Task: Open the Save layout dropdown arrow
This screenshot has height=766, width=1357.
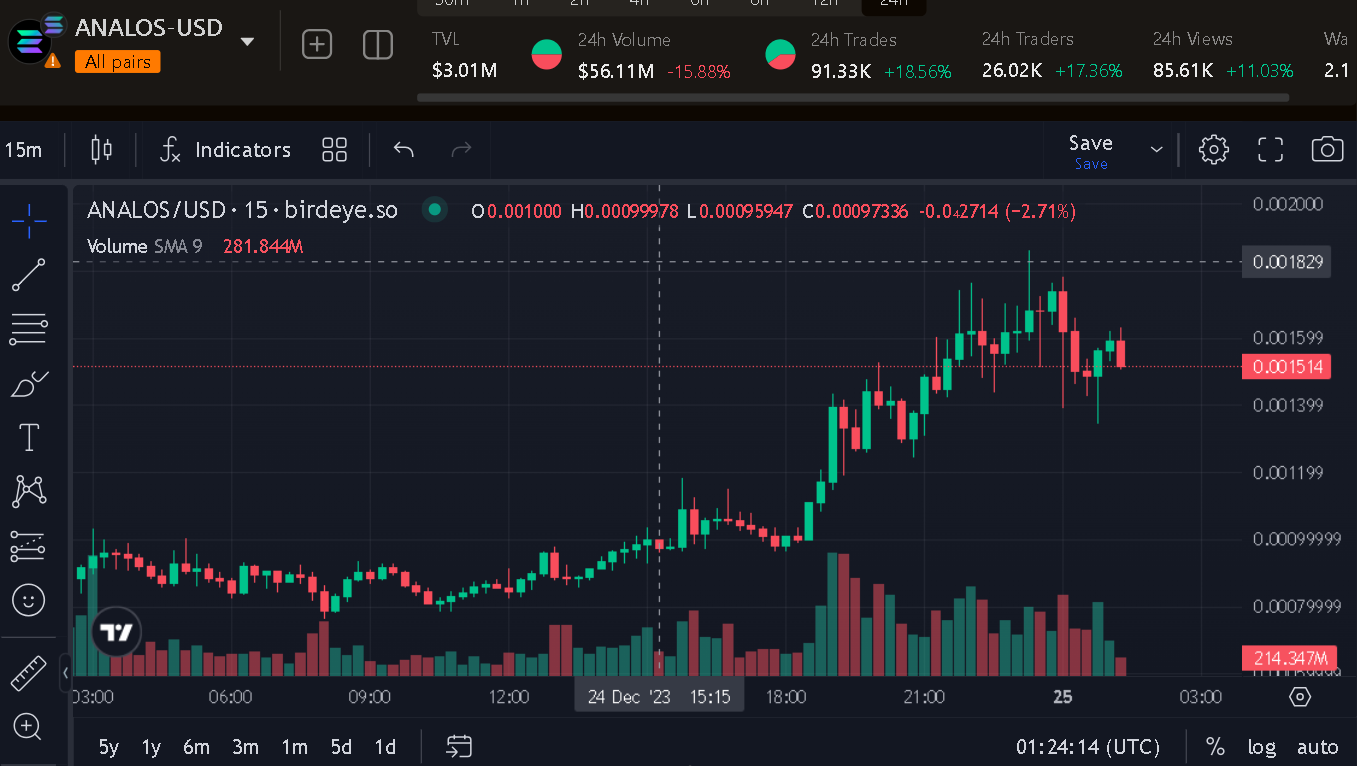Action: coord(1157,150)
